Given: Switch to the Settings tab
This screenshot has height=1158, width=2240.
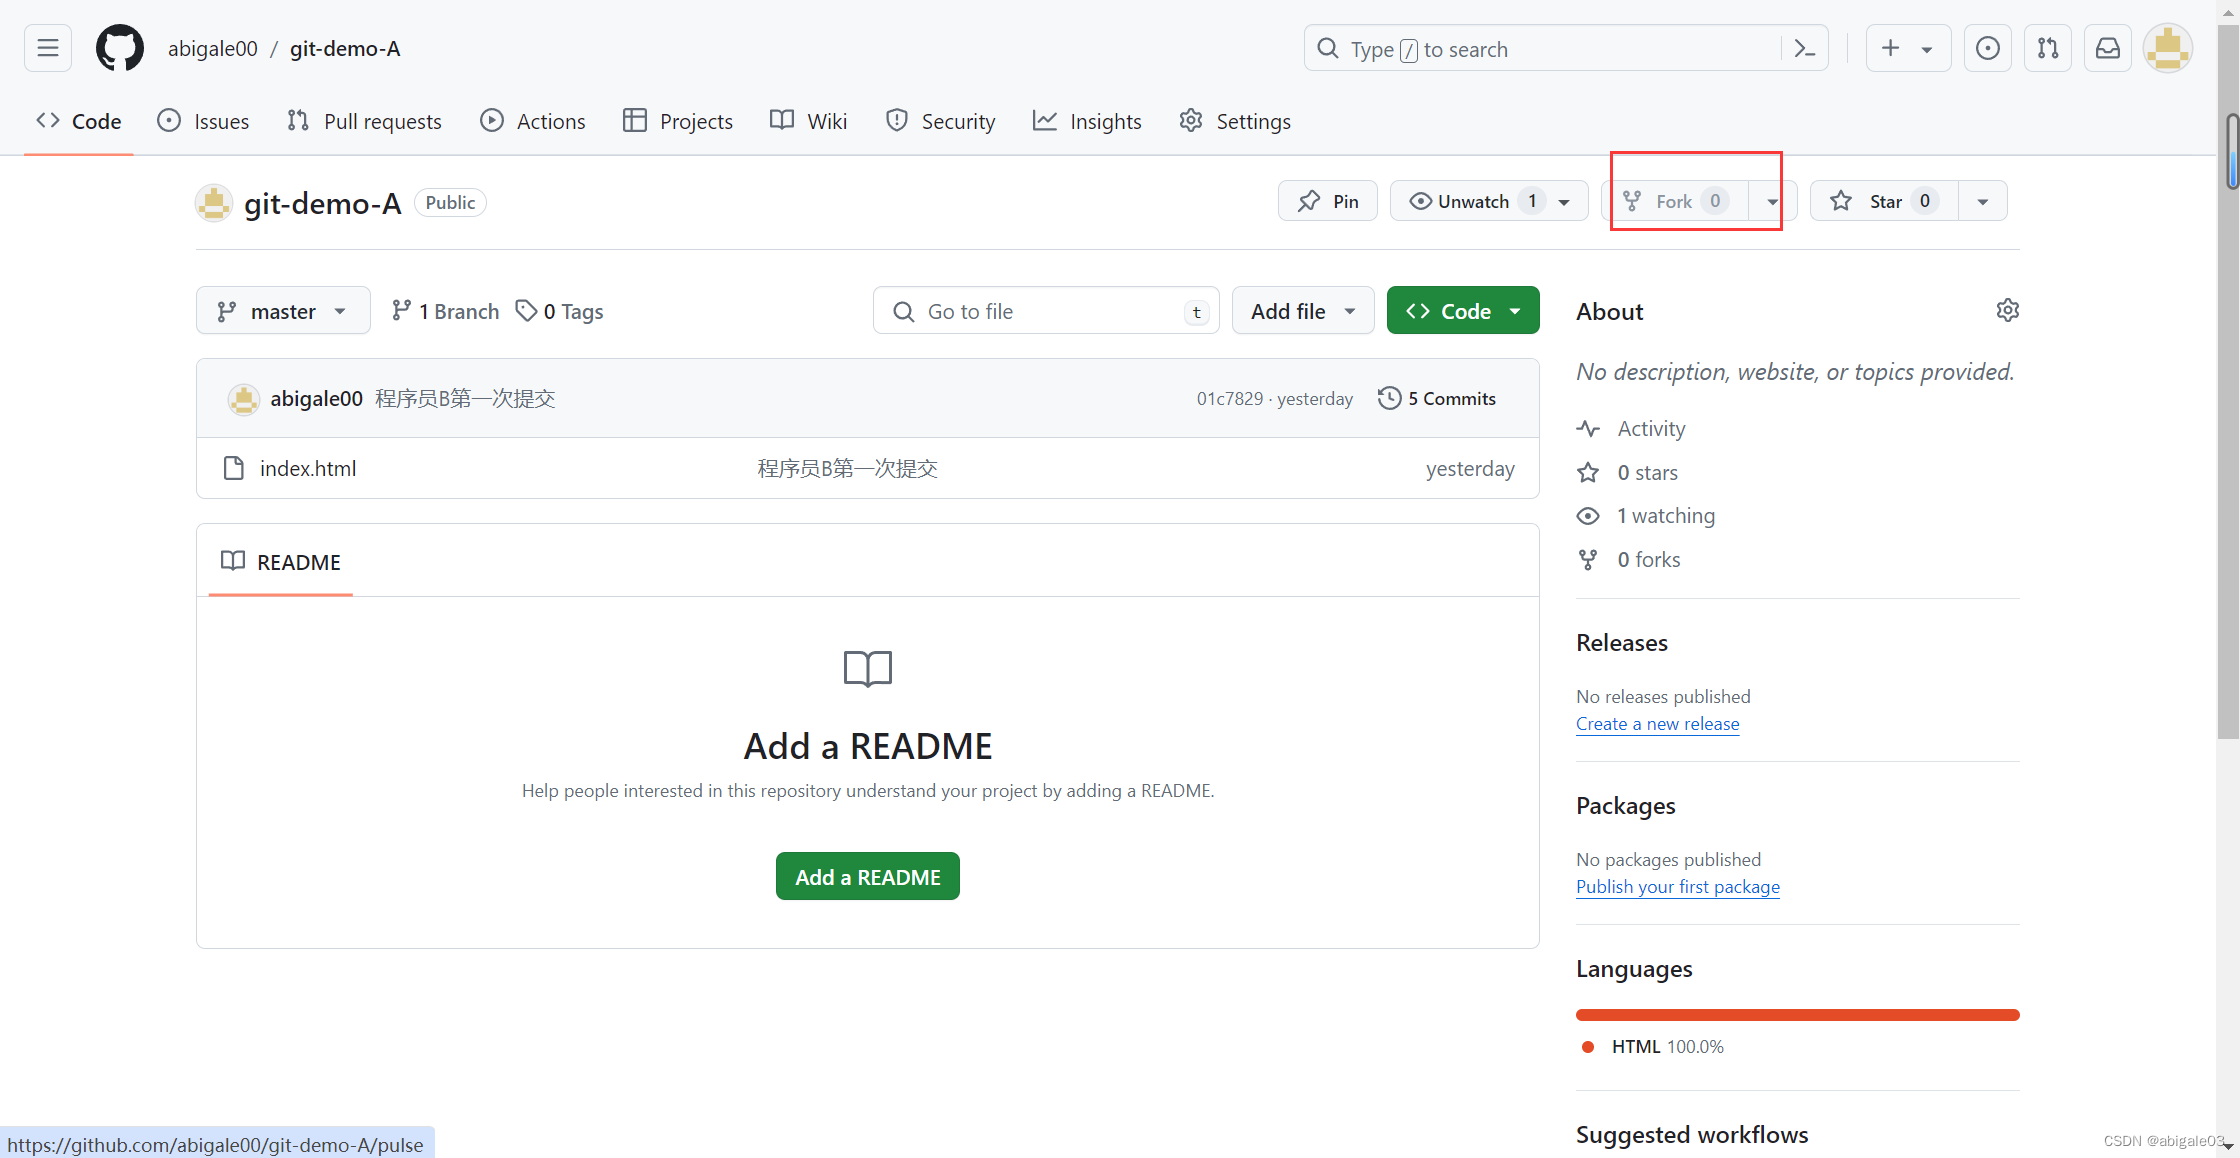Looking at the screenshot, I should (x=1234, y=120).
